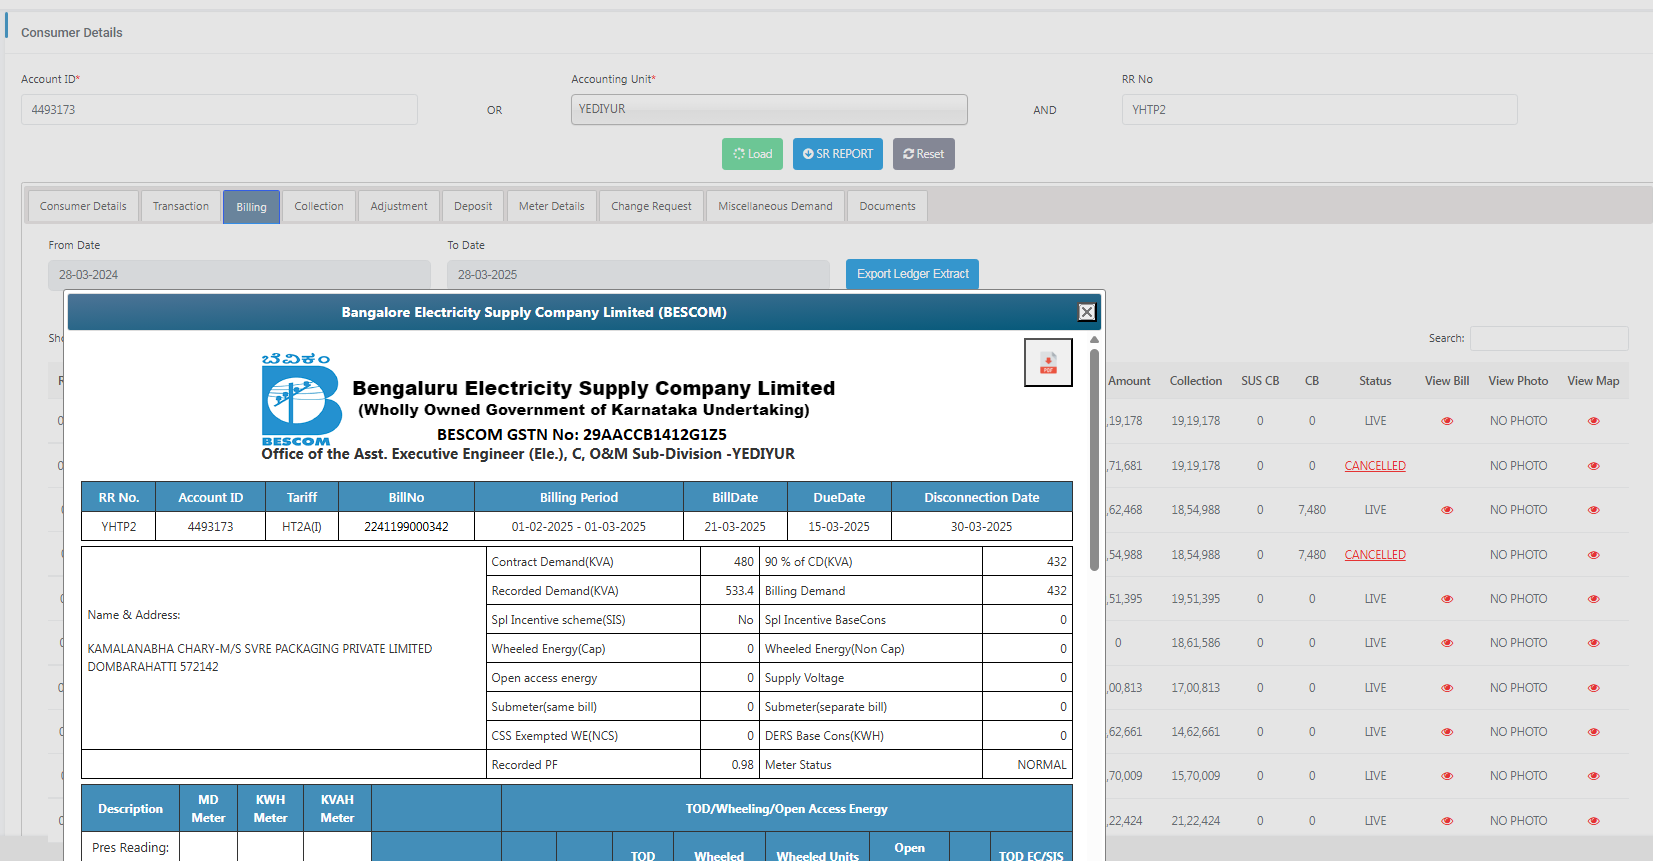Open map view for 14,62,661 row
This screenshot has width=1653, height=861.
1594,732
